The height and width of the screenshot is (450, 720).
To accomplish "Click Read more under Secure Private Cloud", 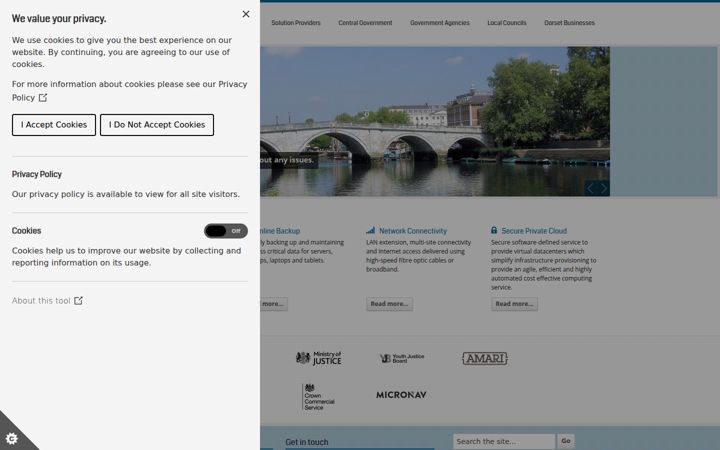I will tap(514, 304).
